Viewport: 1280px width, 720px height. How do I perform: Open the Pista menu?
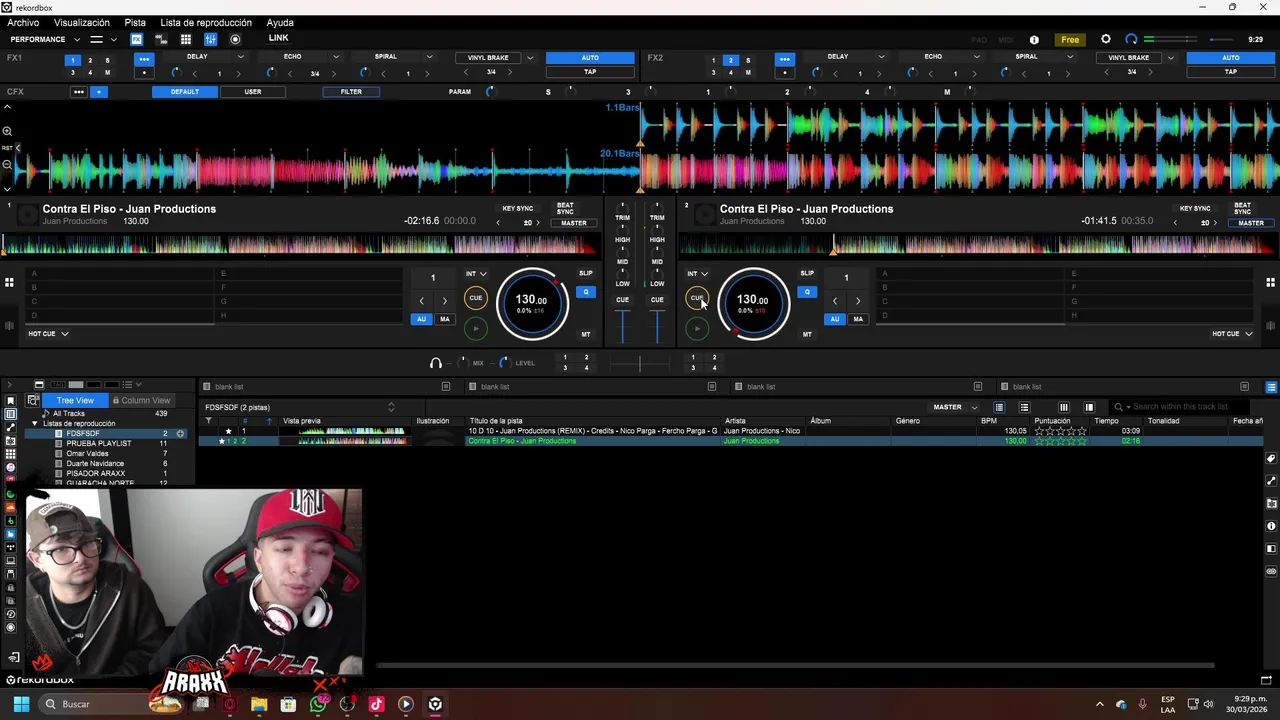(x=135, y=22)
